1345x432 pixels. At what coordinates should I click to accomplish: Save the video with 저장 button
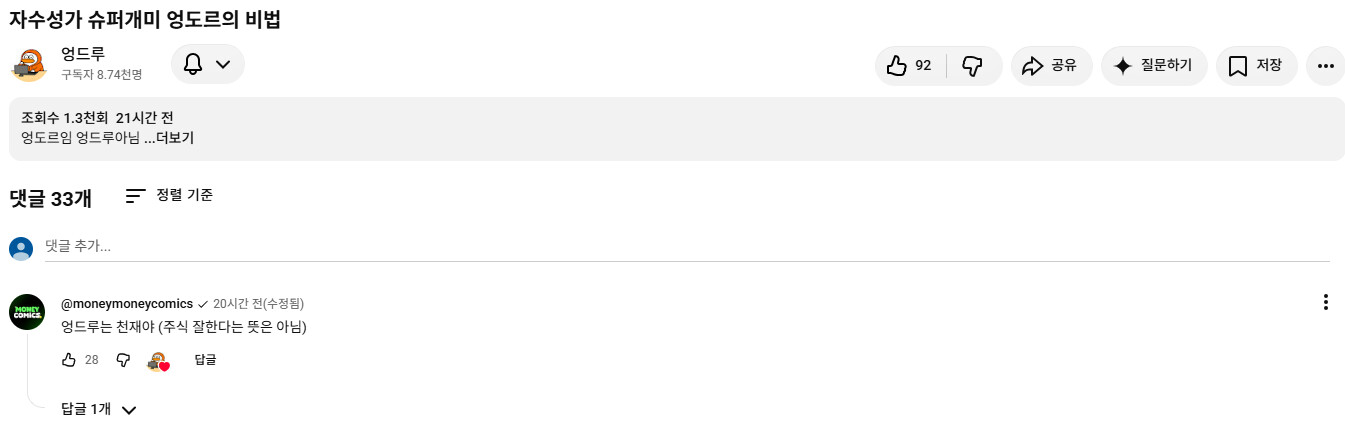[1256, 66]
